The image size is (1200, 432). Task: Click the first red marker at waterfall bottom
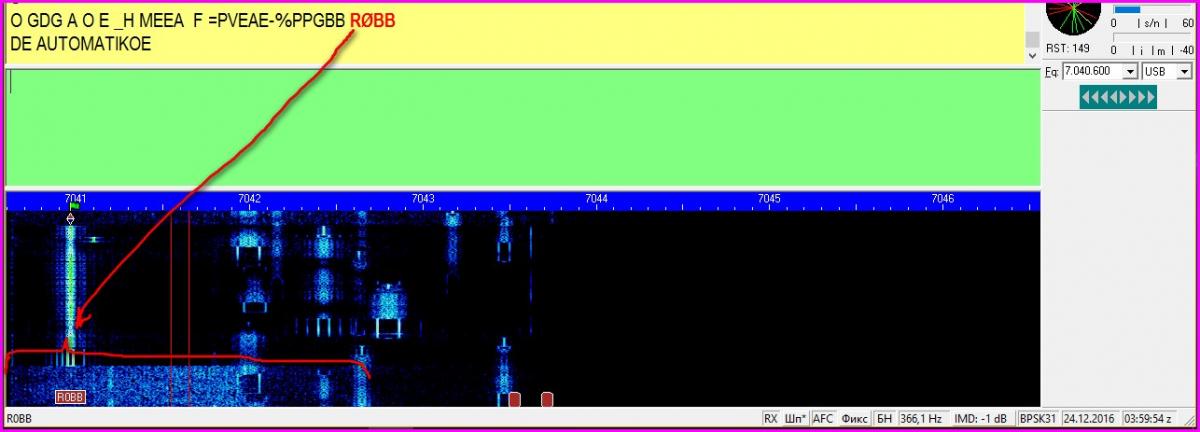click(x=514, y=399)
